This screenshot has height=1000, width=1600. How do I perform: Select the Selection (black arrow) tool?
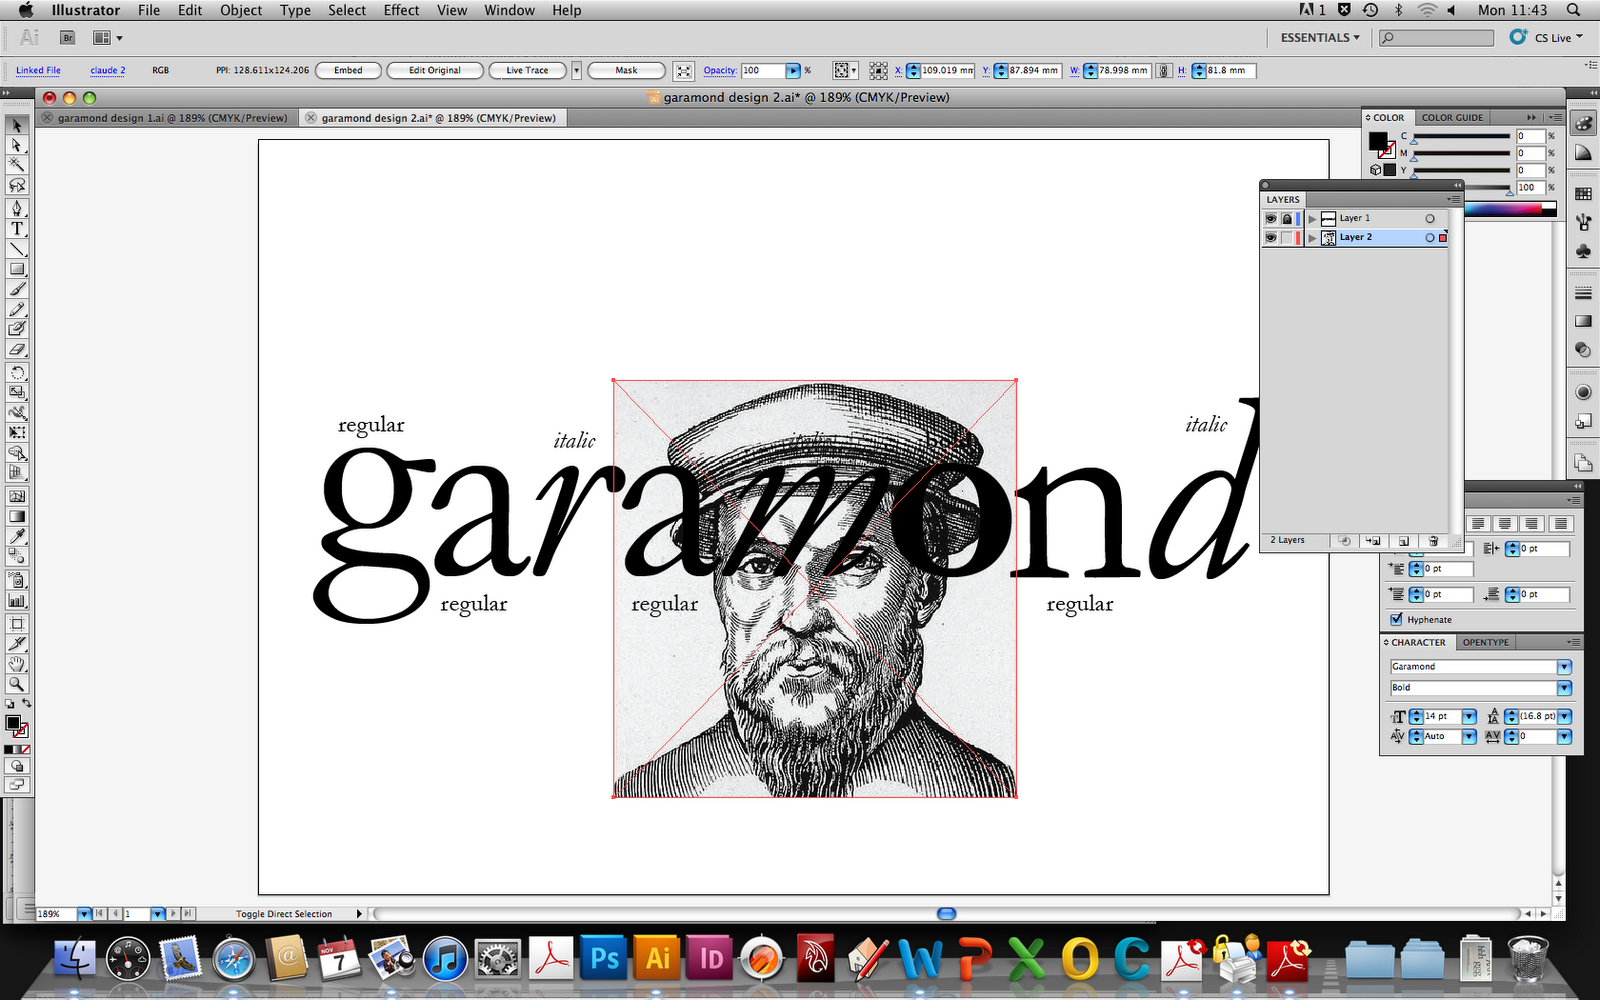coord(17,126)
